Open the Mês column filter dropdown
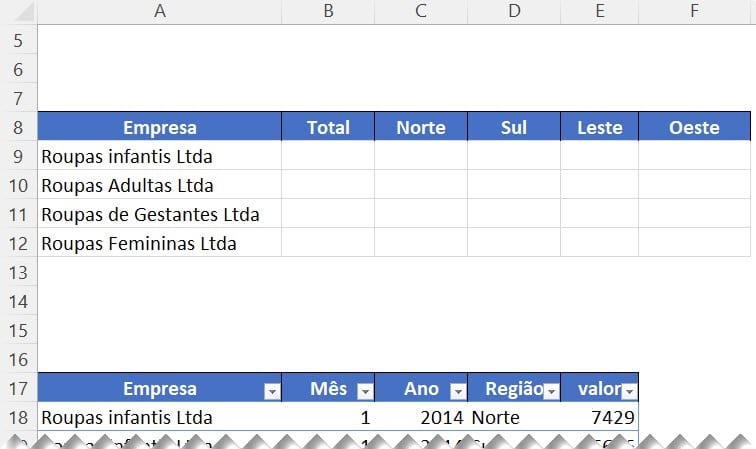756x449 pixels. tap(364, 391)
